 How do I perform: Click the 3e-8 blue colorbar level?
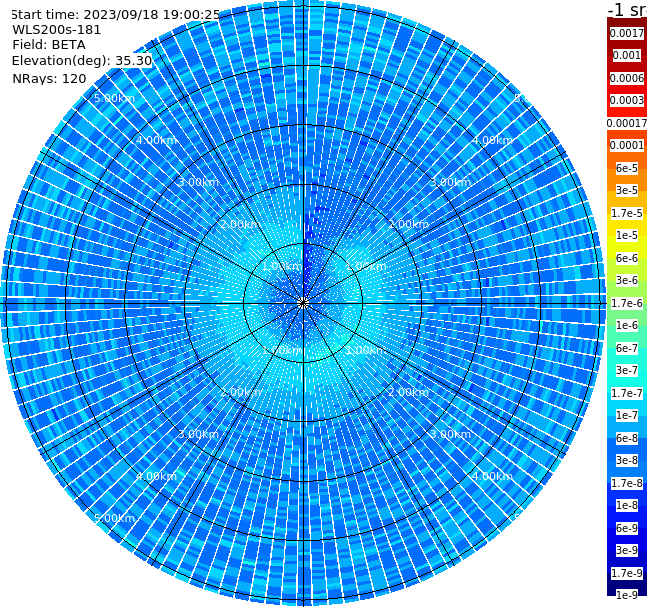click(627, 460)
